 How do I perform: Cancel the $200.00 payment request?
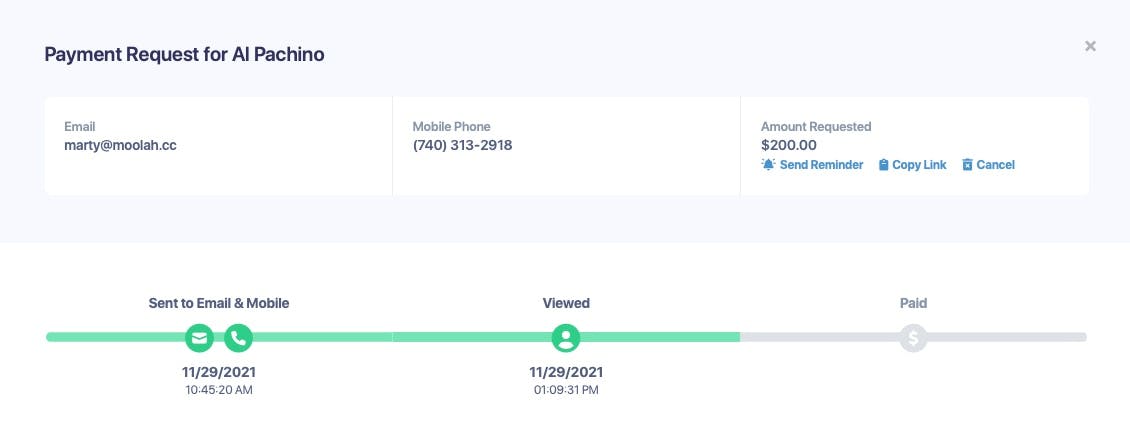coord(995,165)
